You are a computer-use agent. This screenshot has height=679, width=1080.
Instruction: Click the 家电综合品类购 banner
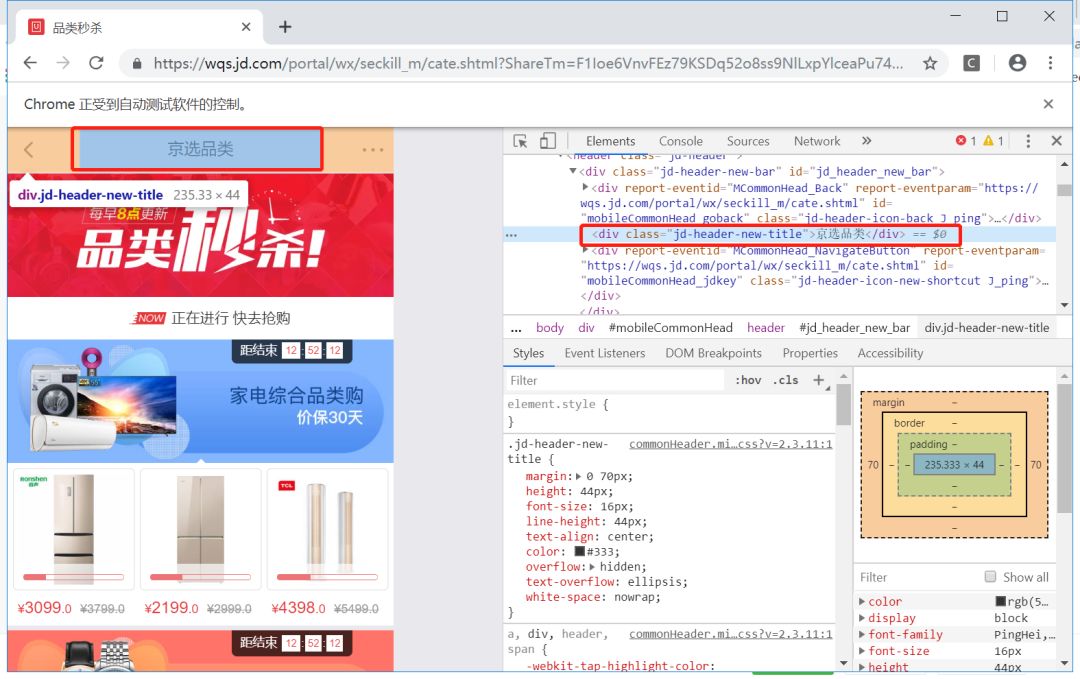(x=200, y=401)
